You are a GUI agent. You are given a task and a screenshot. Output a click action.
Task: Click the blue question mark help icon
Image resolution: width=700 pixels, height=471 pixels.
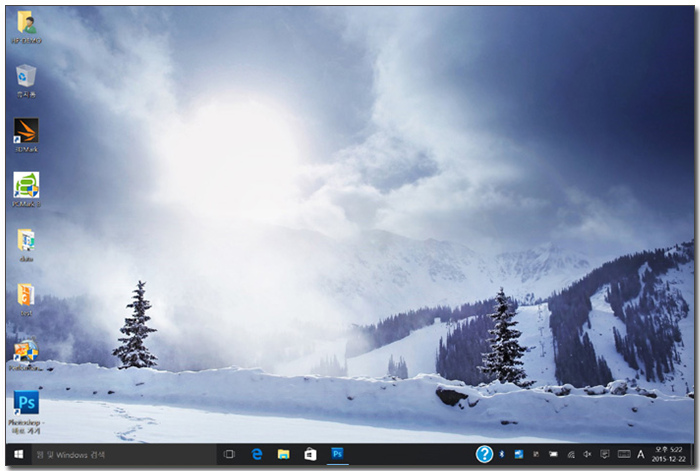(485, 454)
